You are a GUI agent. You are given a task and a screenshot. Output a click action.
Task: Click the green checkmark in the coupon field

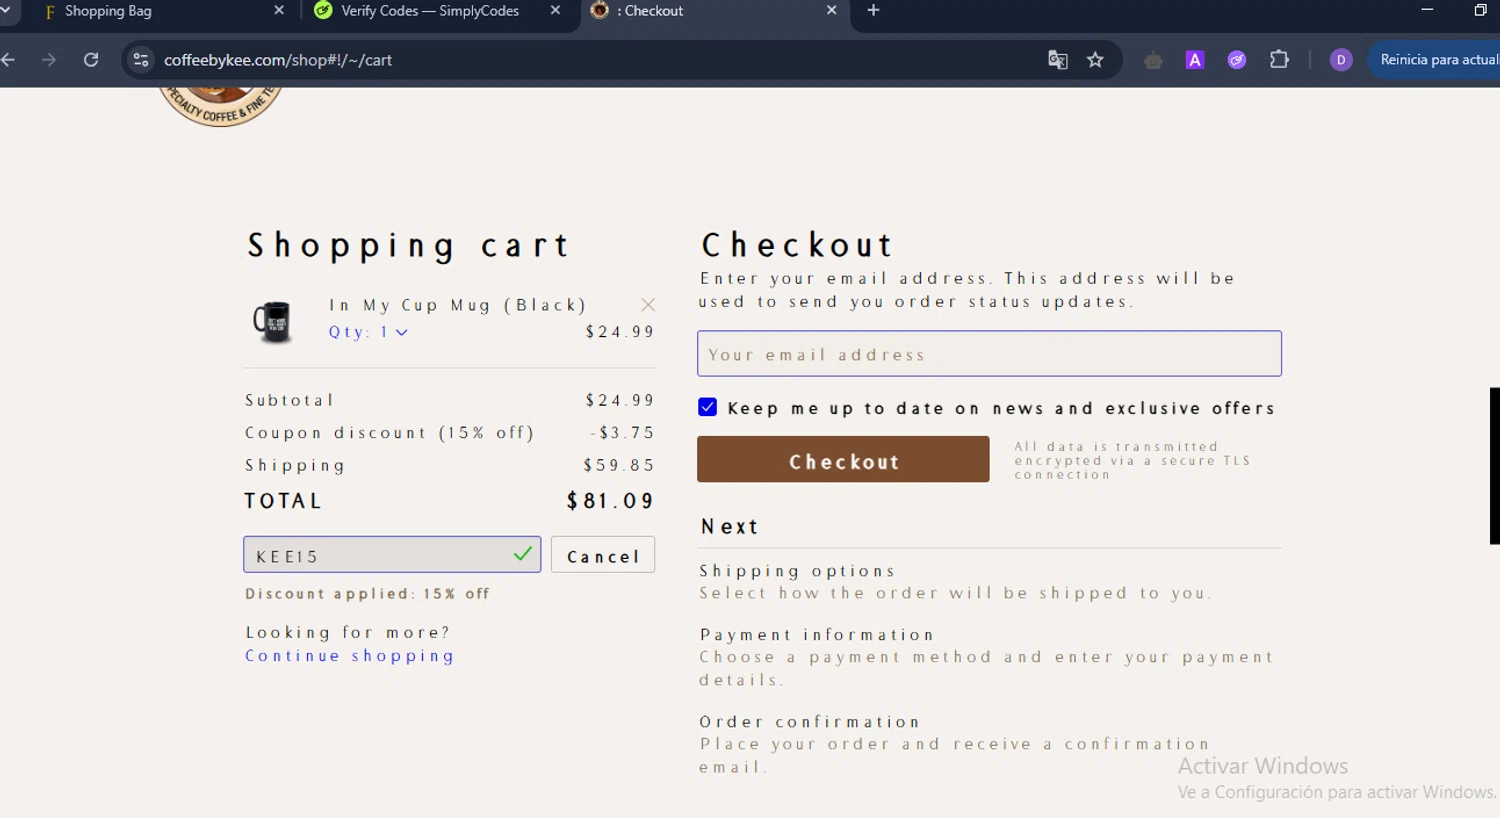coord(522,553)
